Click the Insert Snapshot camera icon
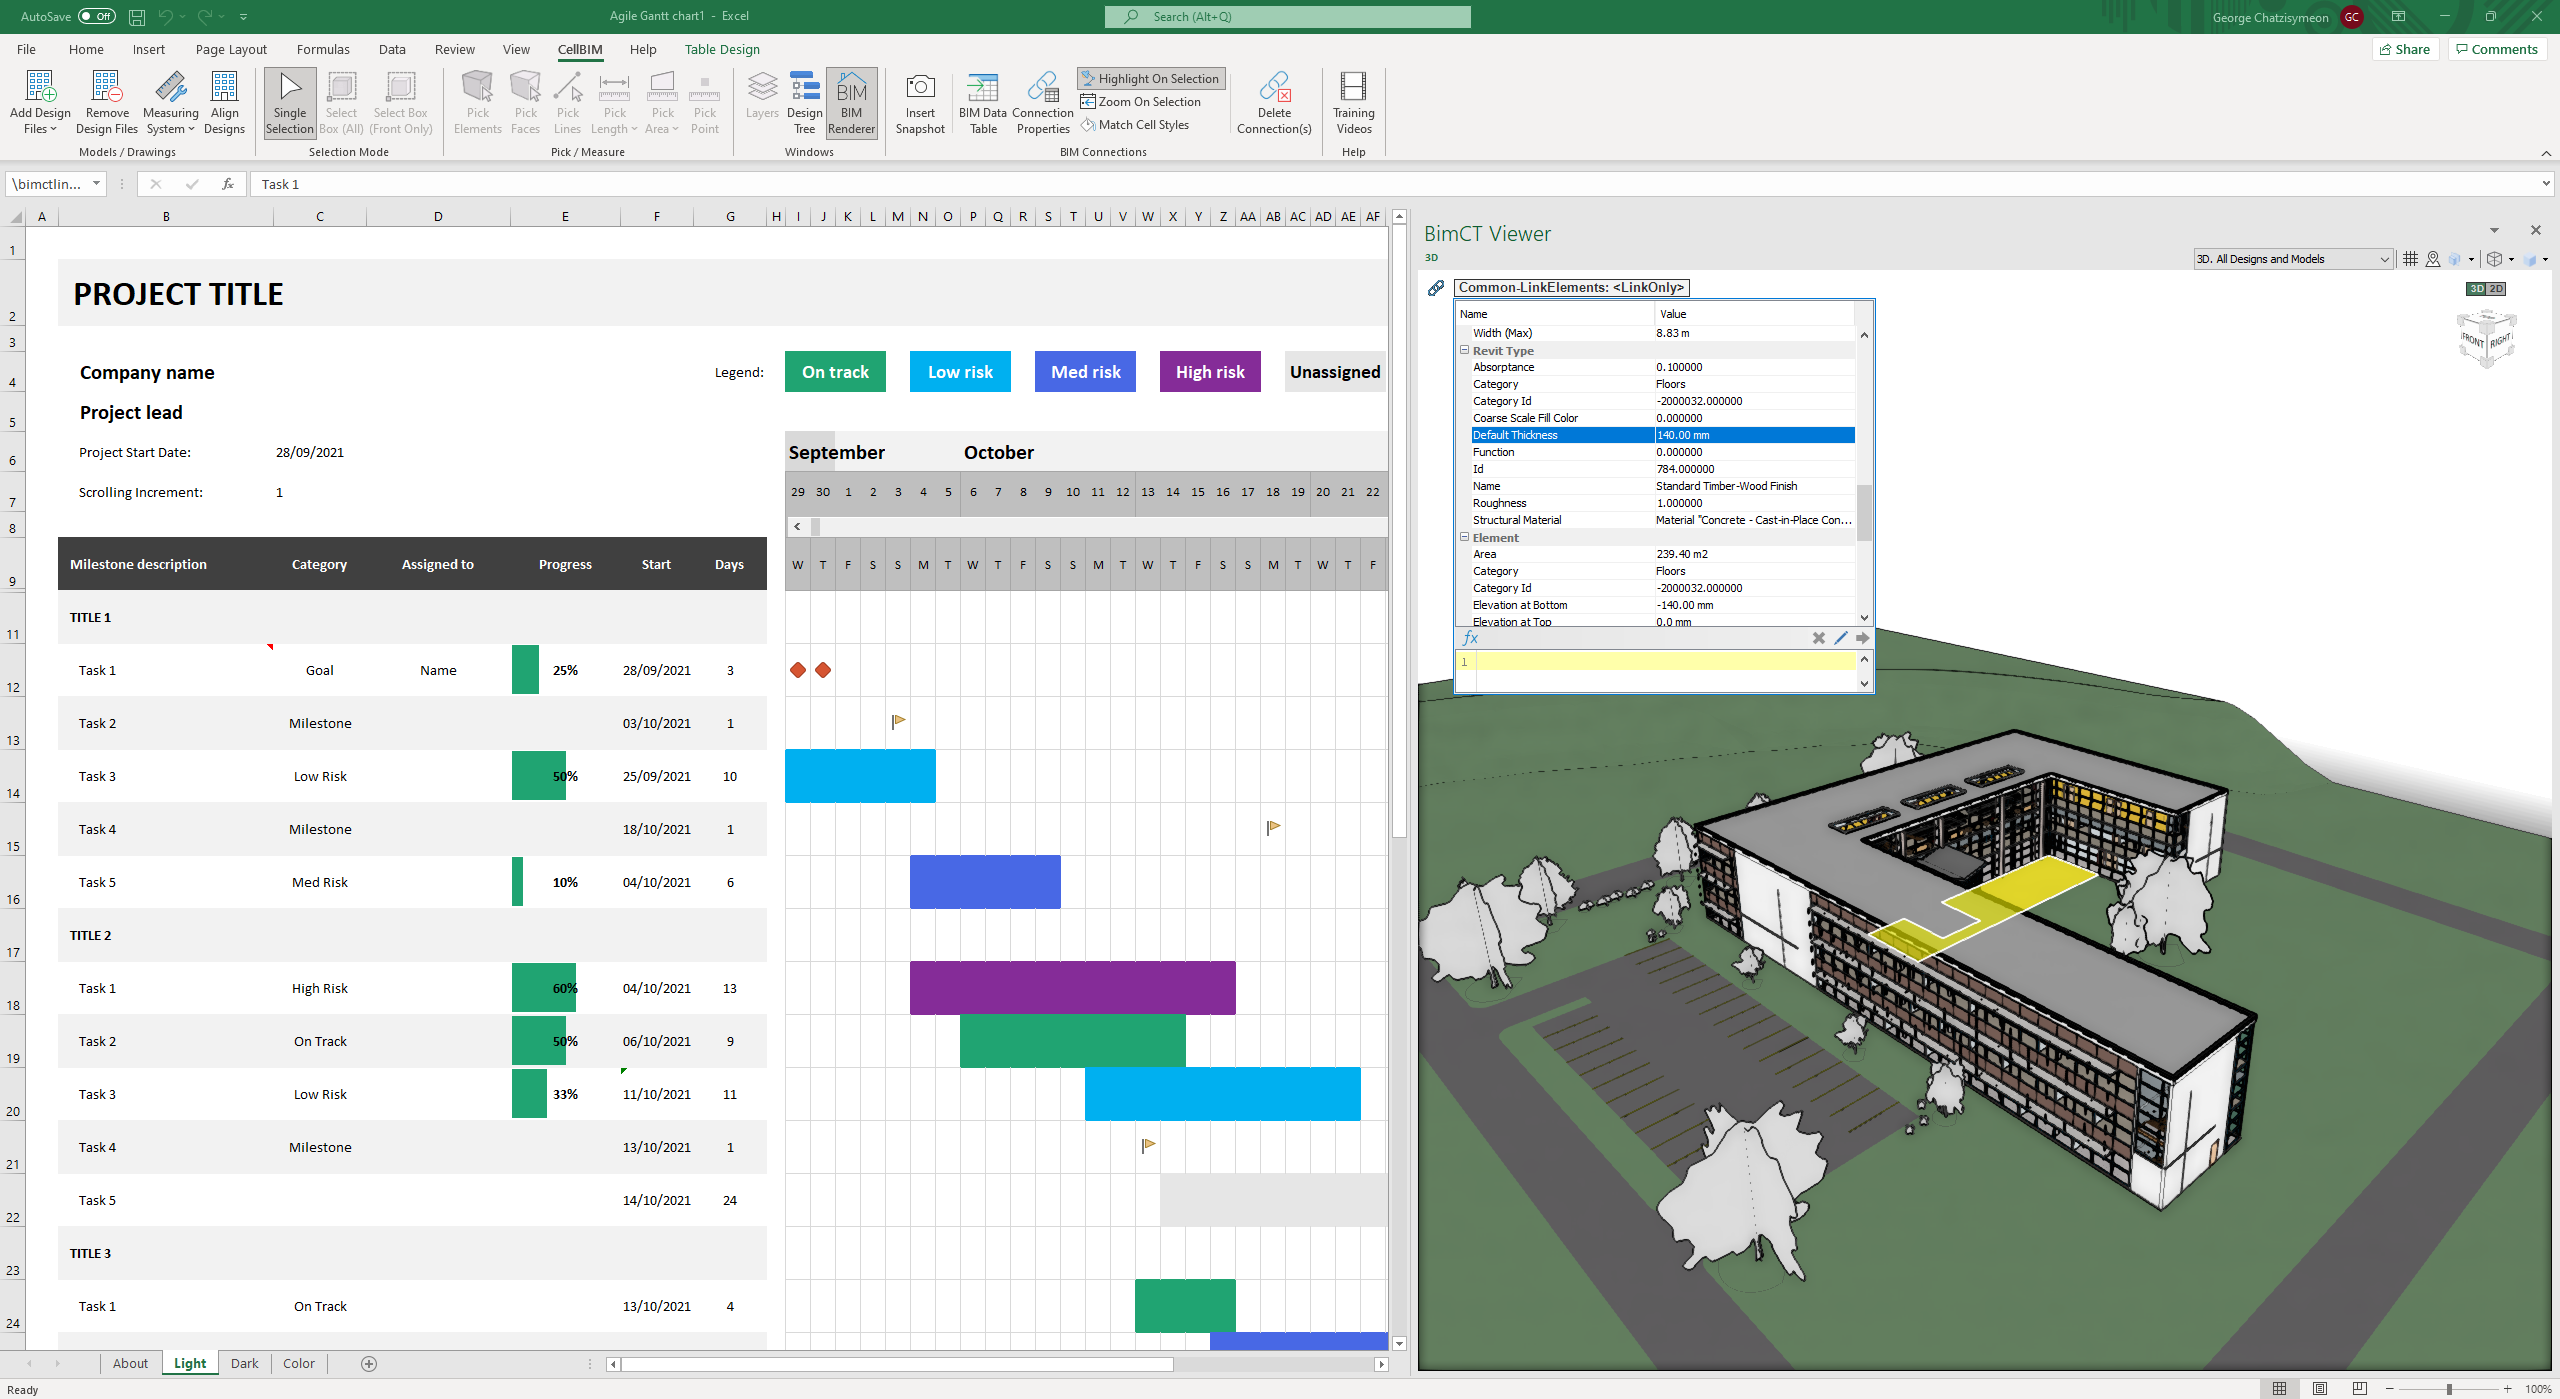 920,88
